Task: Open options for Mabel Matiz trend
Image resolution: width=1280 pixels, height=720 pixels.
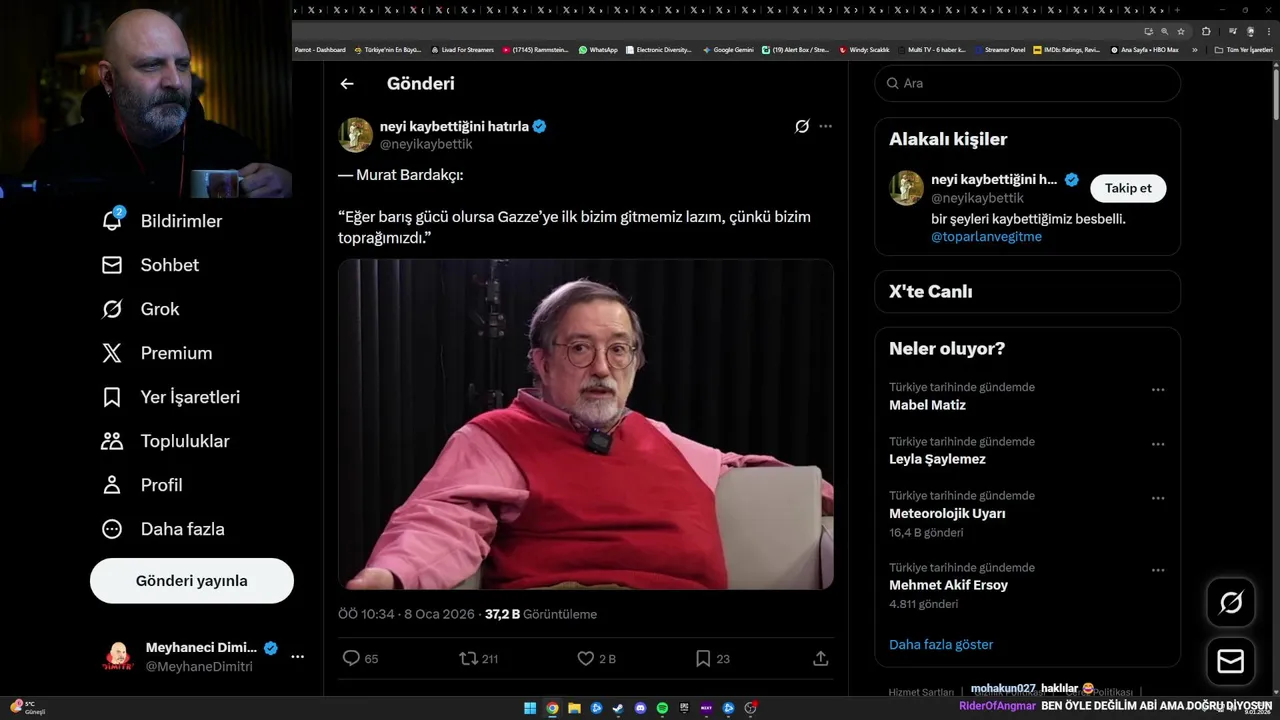Action: (1158, 390)
